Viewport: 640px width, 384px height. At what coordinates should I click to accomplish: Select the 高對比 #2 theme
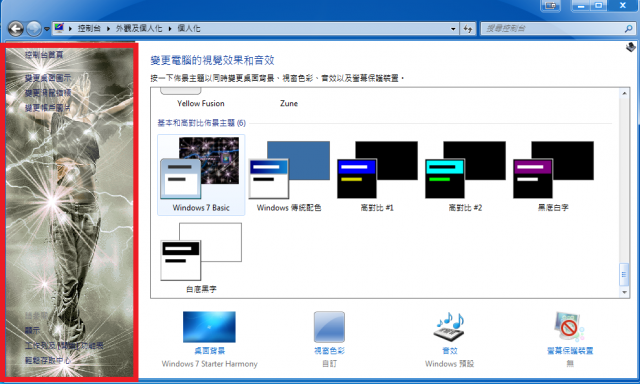(465, 175)
